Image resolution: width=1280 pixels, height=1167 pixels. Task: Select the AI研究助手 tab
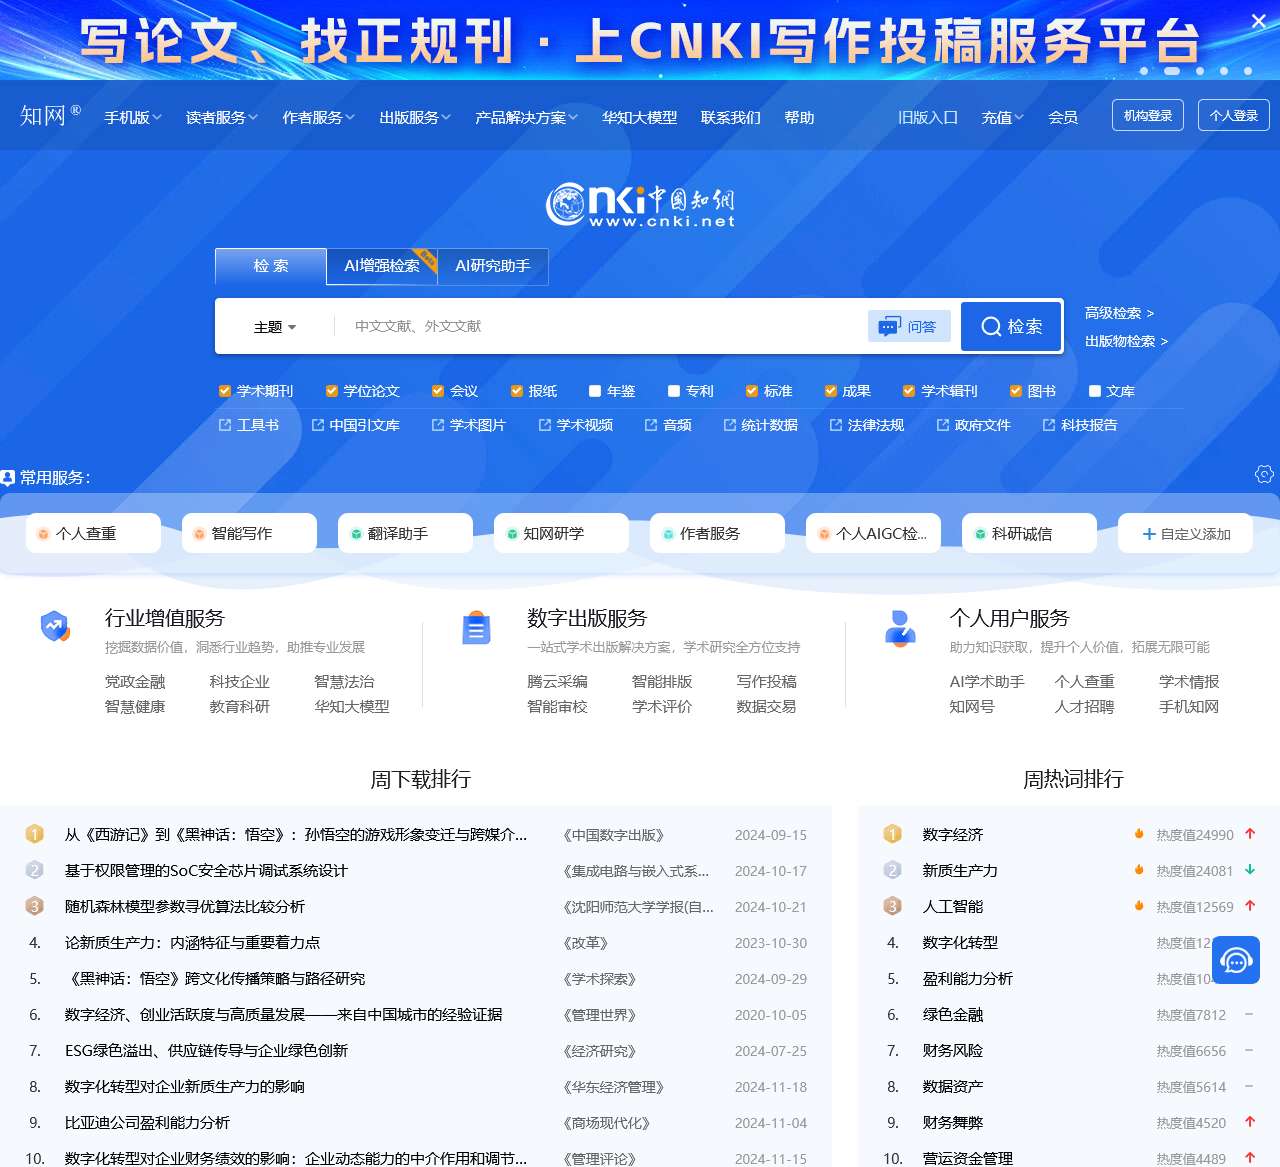click(493, 266)
